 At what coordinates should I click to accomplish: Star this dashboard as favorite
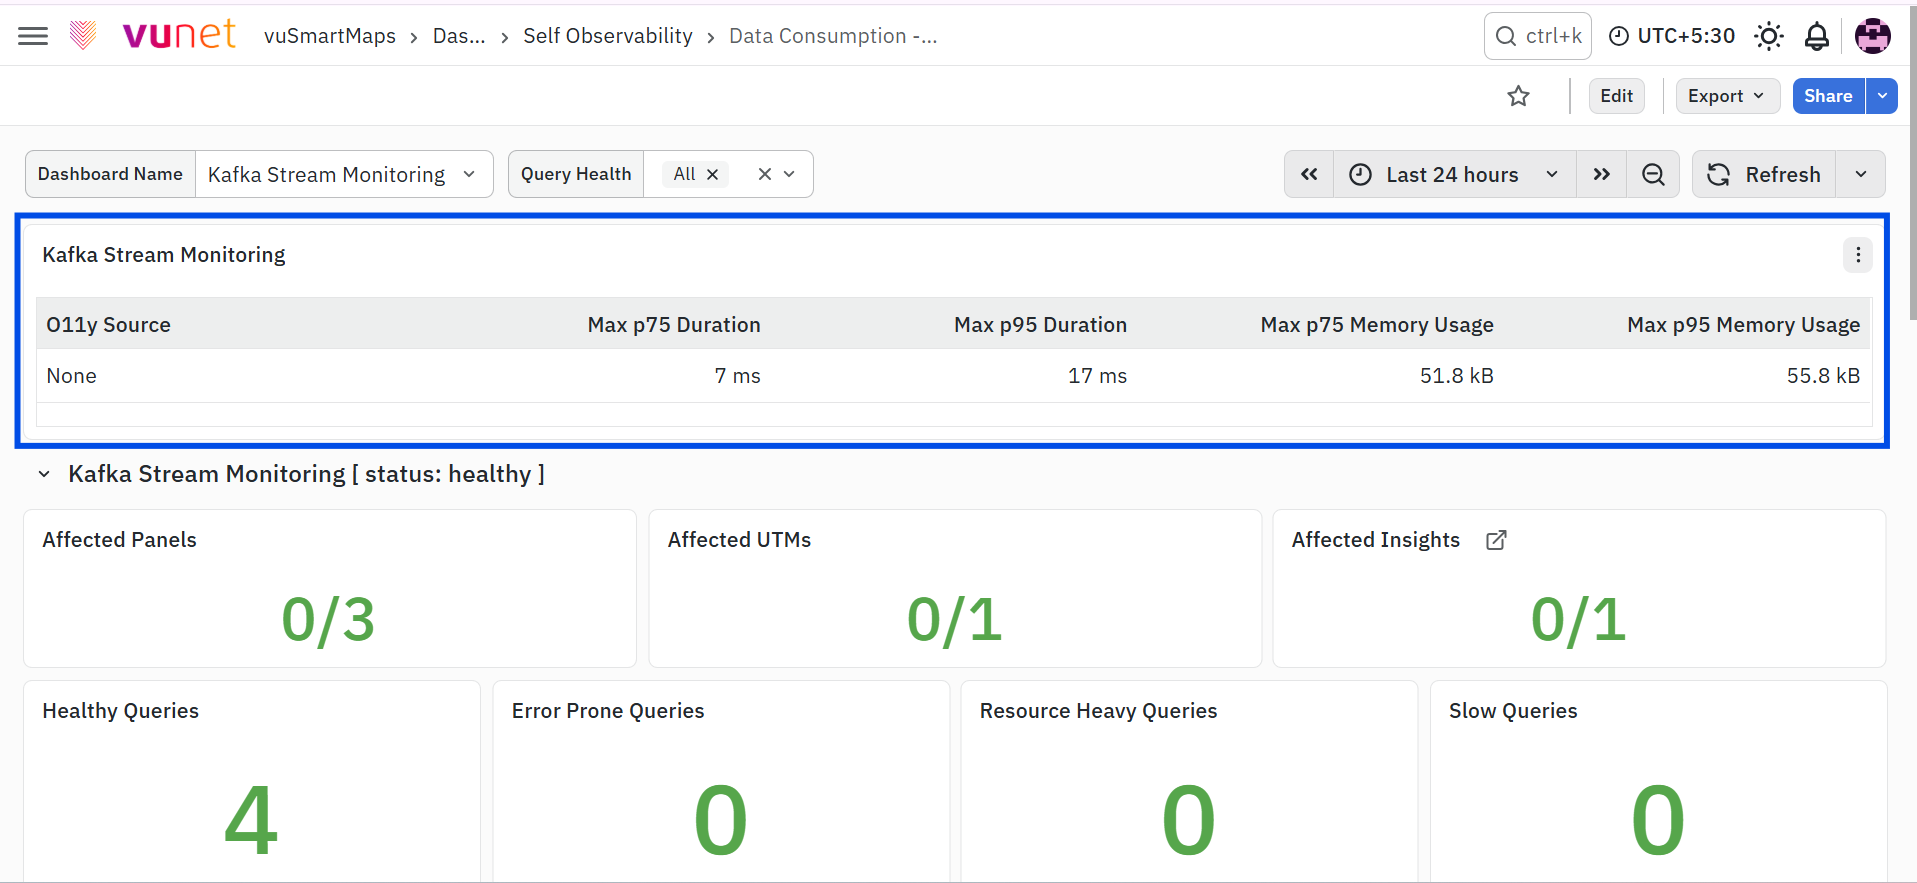(1518, 96)
